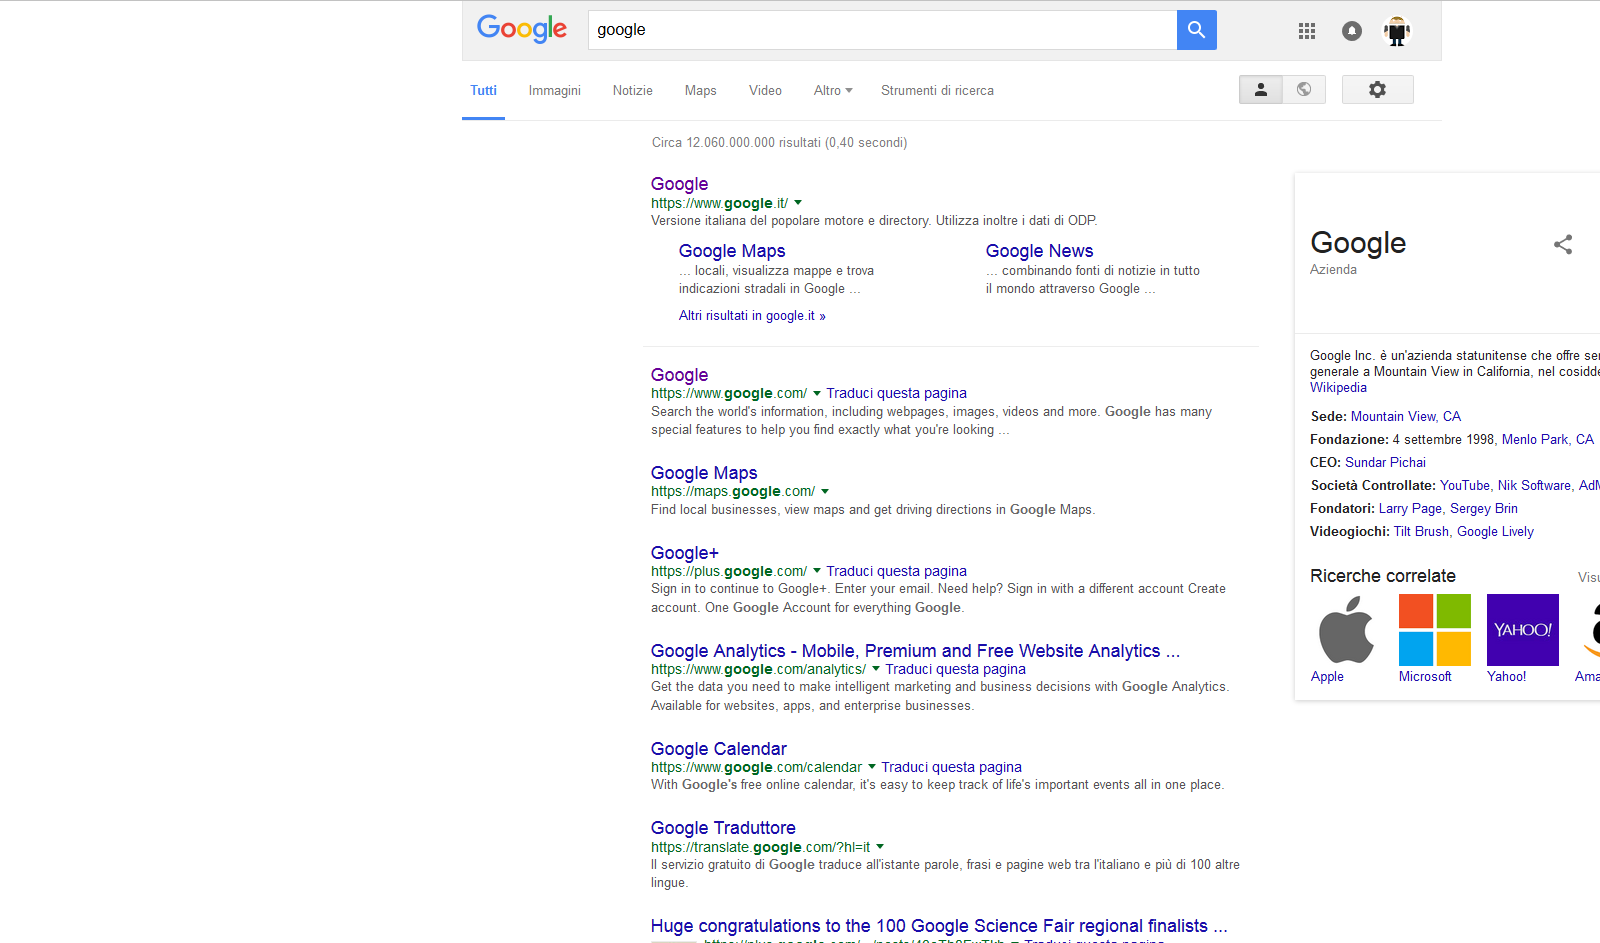Open the settings gear
This screenshot has width=1600, height=943.
point(1377,89)
